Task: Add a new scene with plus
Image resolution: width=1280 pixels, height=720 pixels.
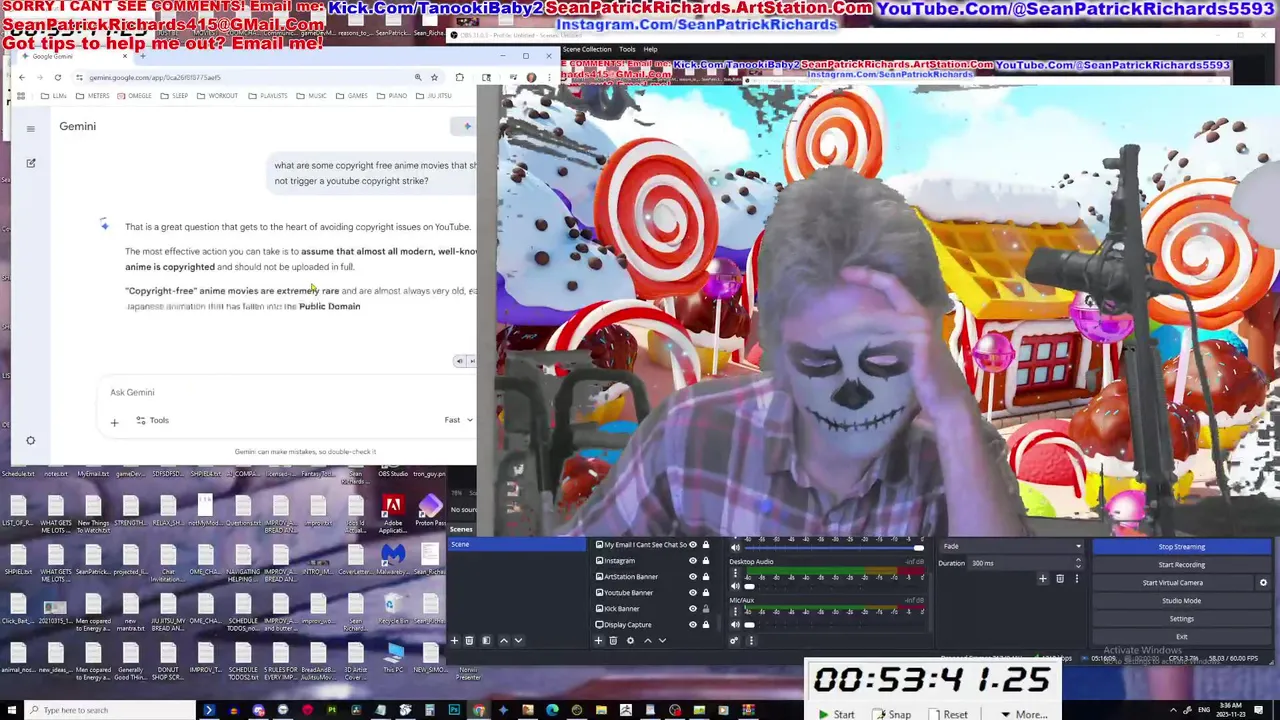Action: click(454, 641)
